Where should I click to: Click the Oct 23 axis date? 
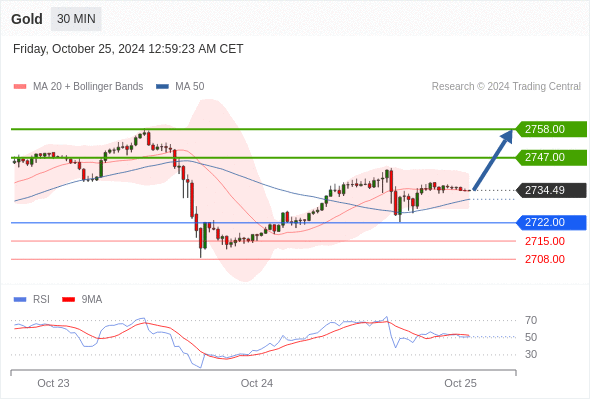click(53, 383)
